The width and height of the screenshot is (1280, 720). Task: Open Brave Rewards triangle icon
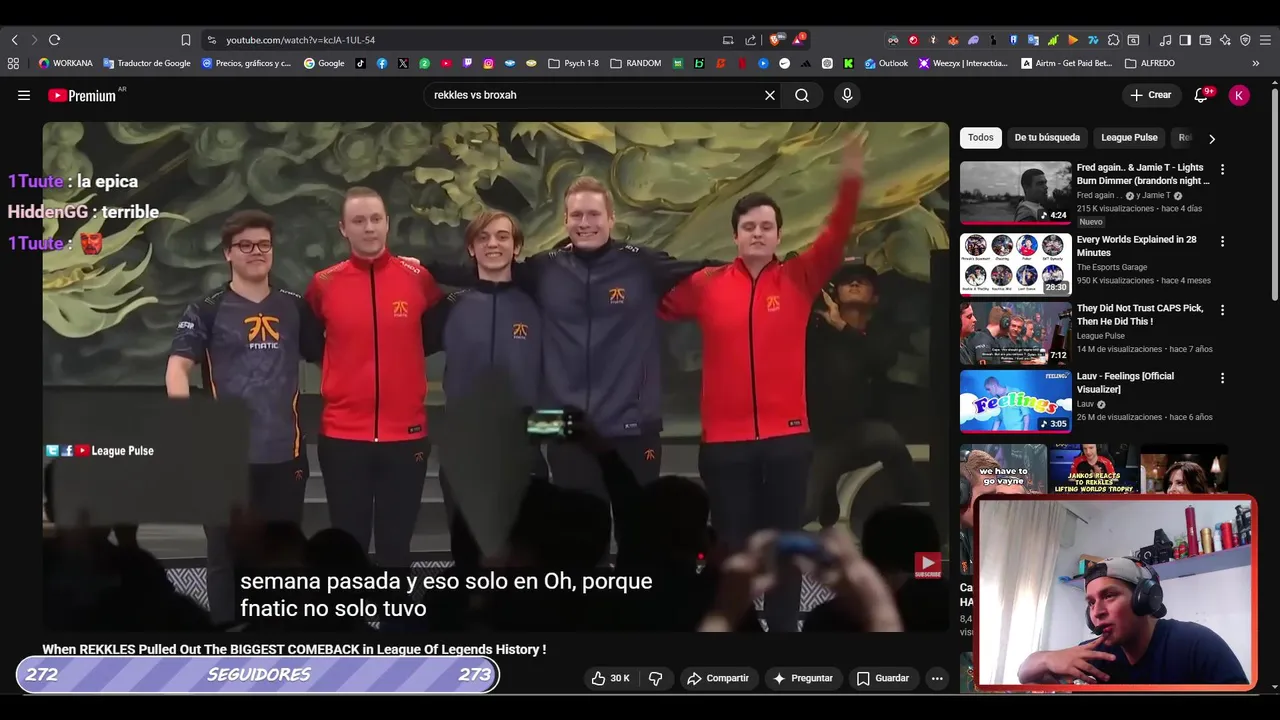[x=798, y=40]
